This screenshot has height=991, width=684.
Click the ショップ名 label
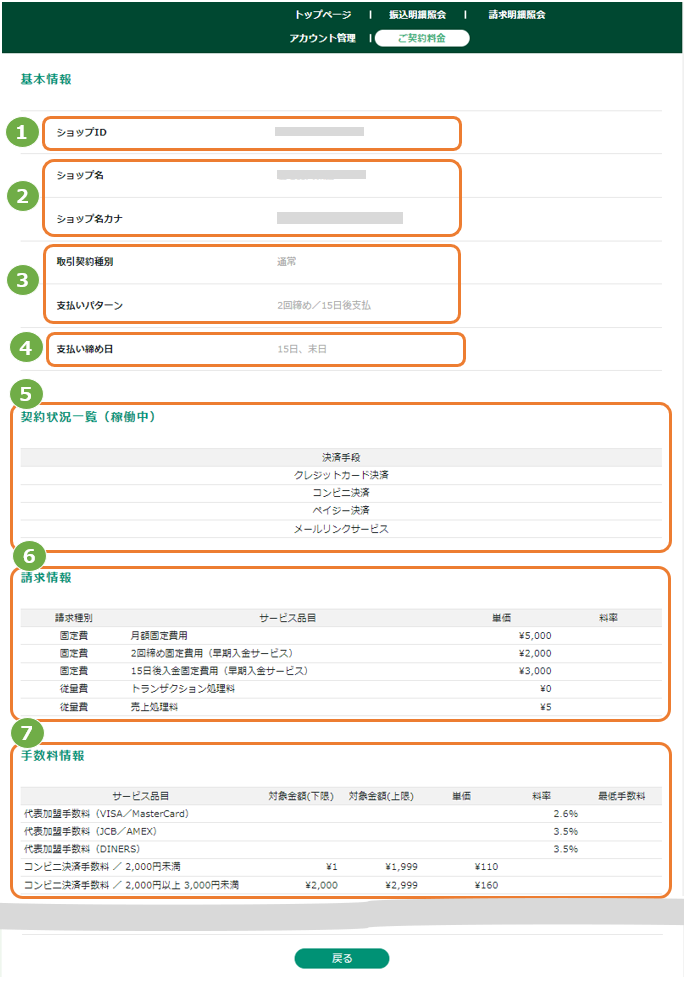80,175
